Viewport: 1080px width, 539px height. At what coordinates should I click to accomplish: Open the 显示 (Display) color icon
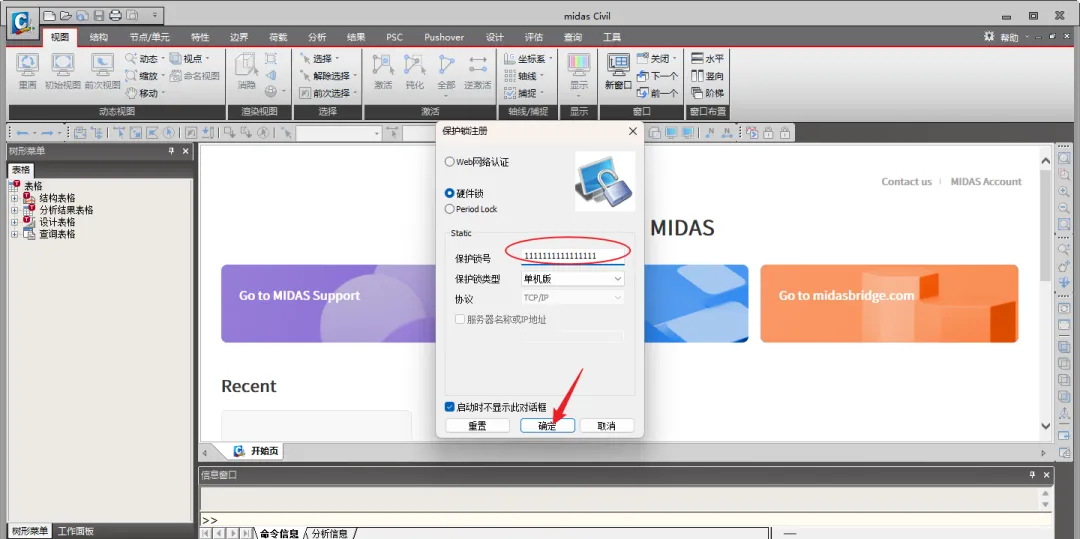point(579,64)
